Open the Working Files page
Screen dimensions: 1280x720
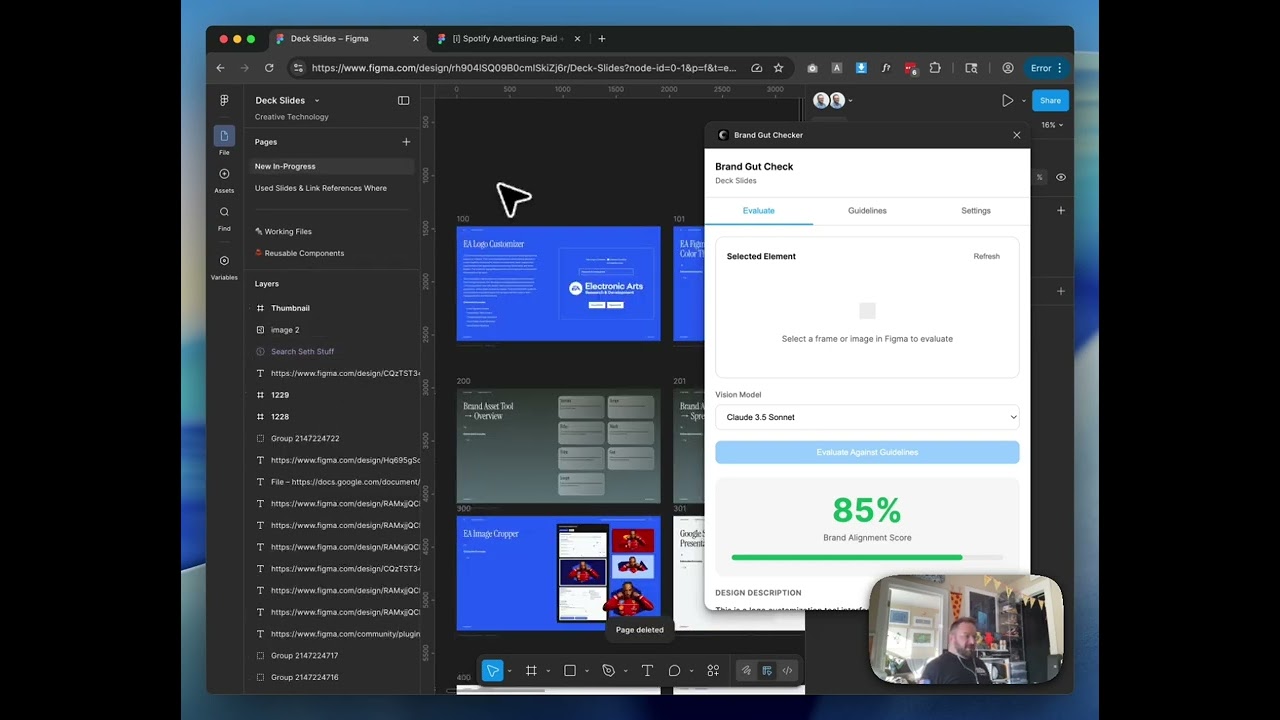288,231
